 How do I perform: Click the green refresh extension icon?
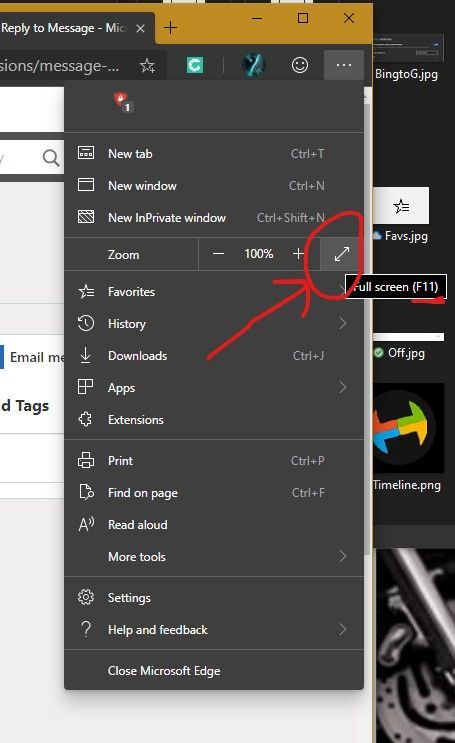(195, 65)
